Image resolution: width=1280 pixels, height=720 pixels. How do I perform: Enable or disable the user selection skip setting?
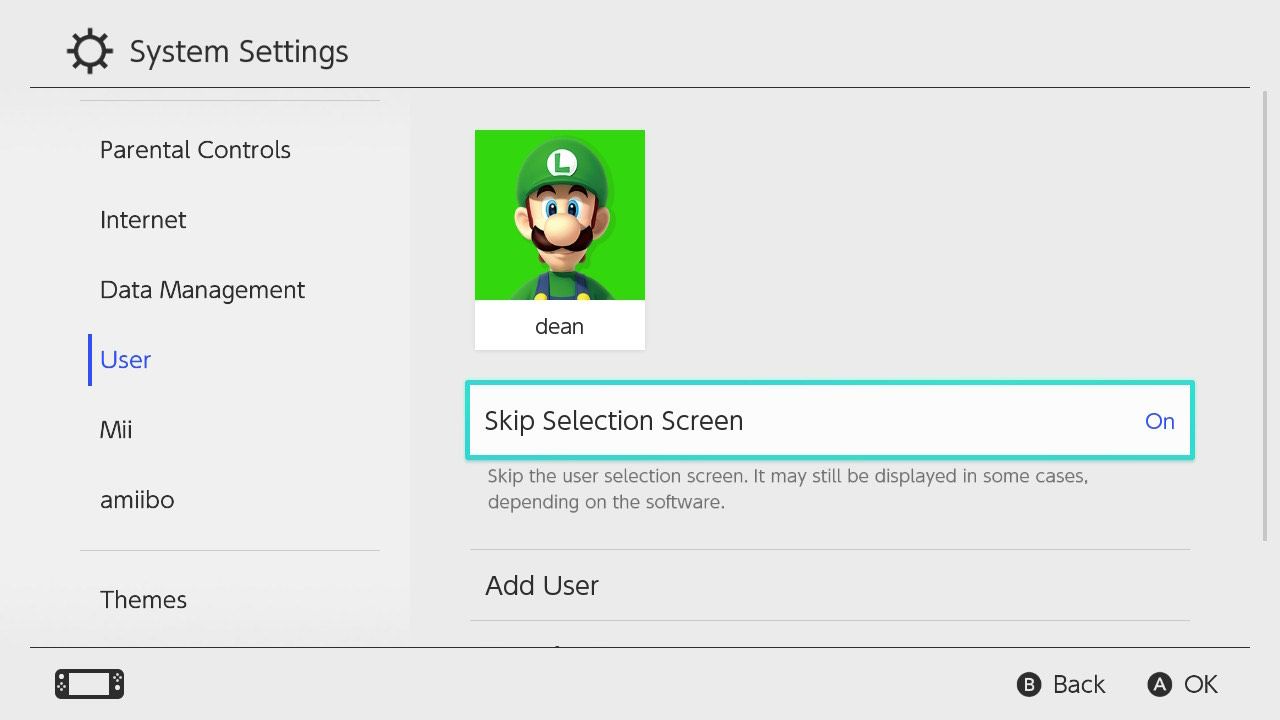point(829,420)
